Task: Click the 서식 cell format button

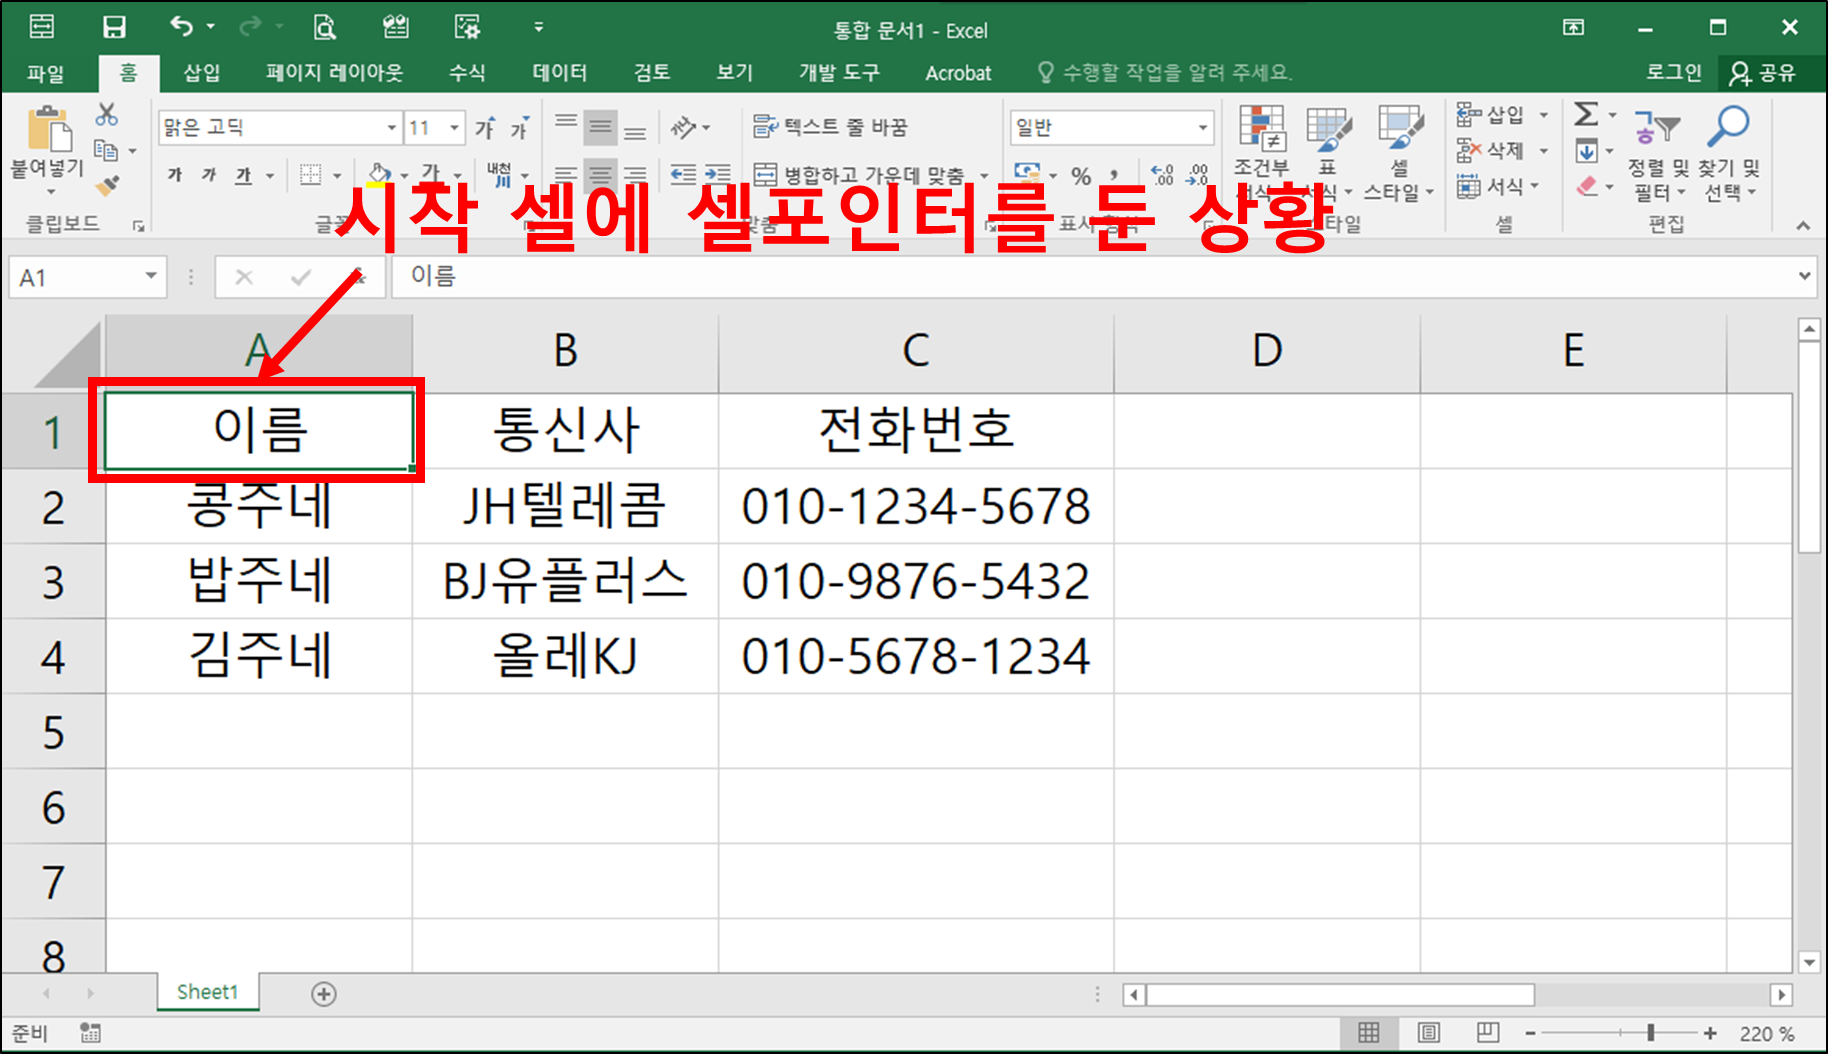Action: point(1498,187)
